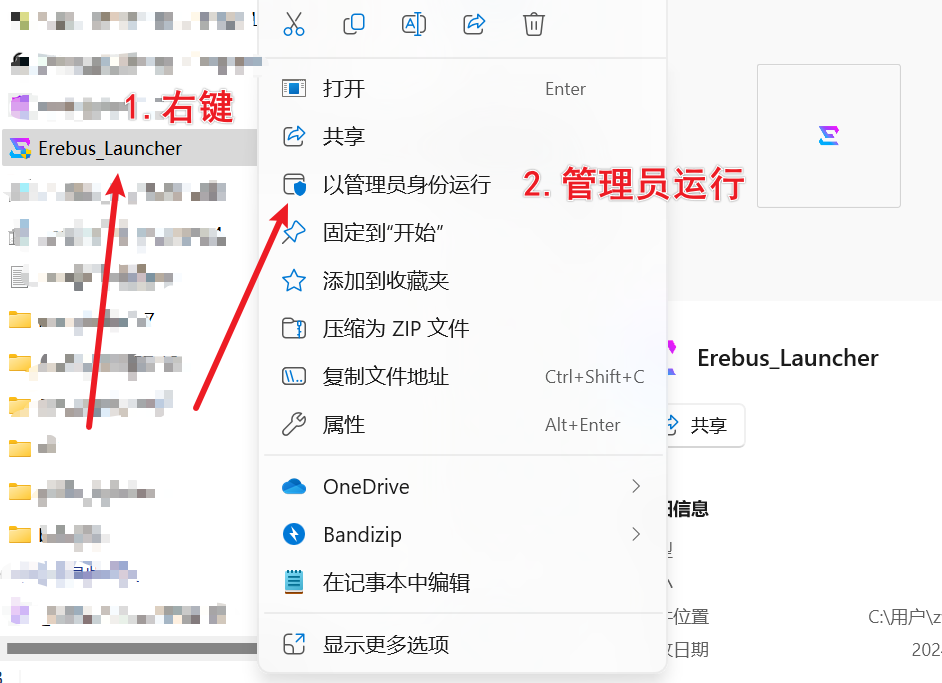The image size is (942, 683).
Task: Expand the OneDrive submenu arrow
Action: pos(636,487)
